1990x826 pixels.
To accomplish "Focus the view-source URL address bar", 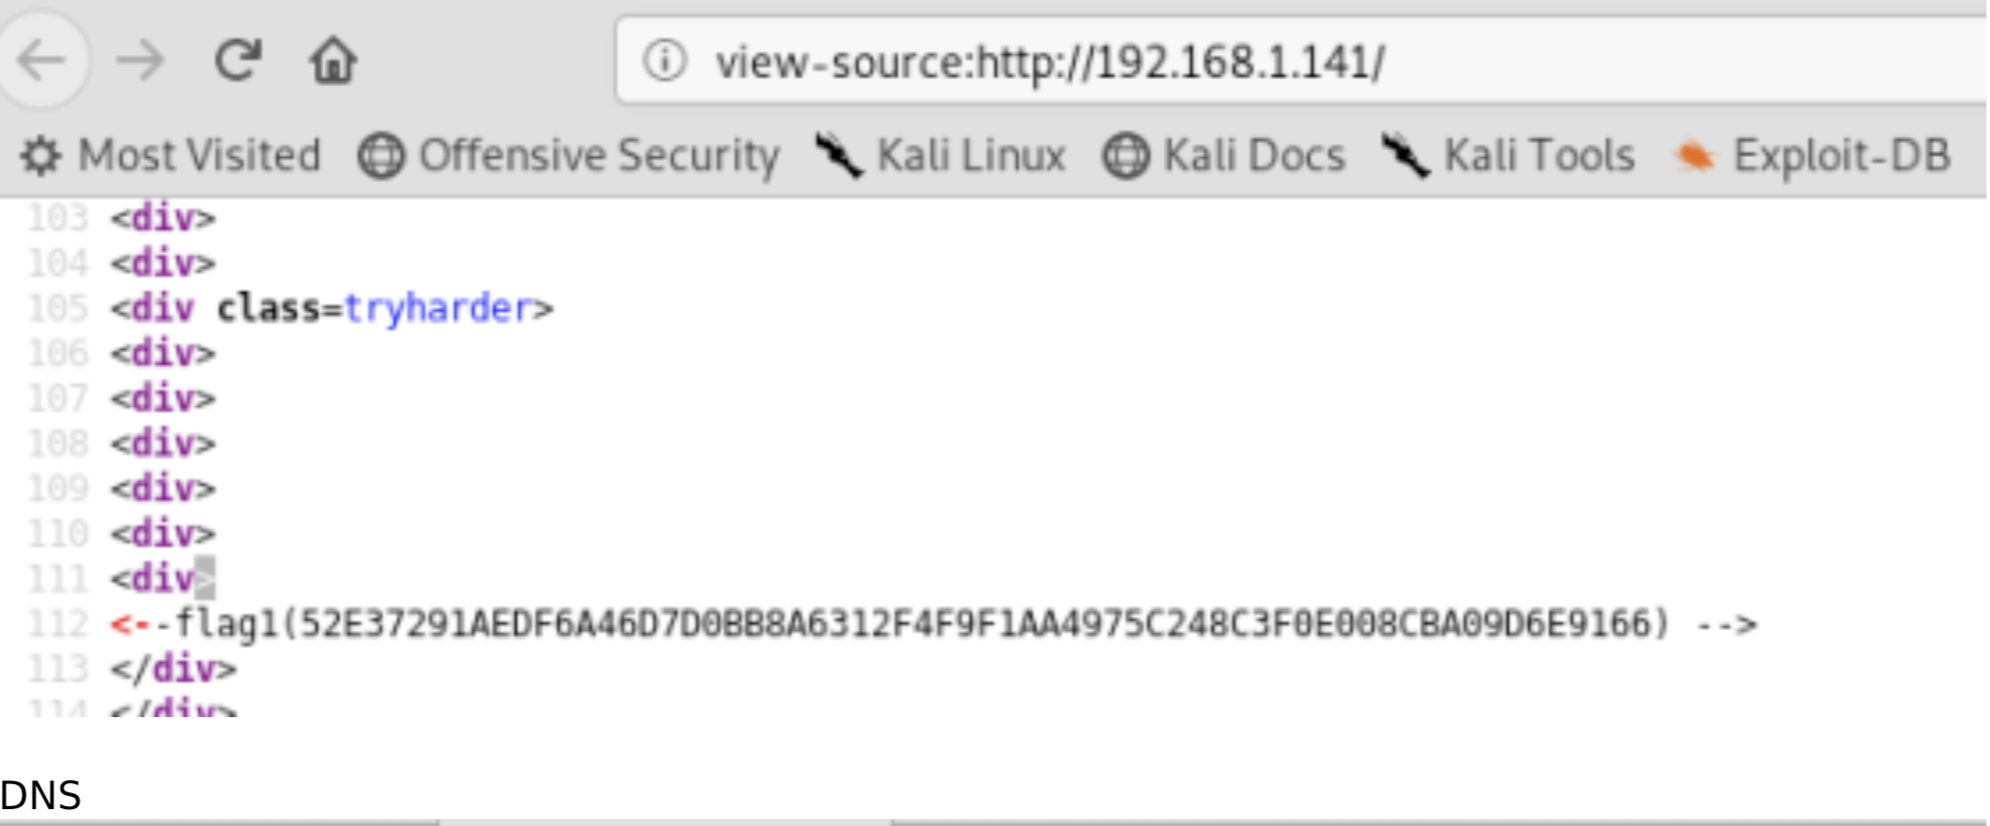I will point(1300,61).
